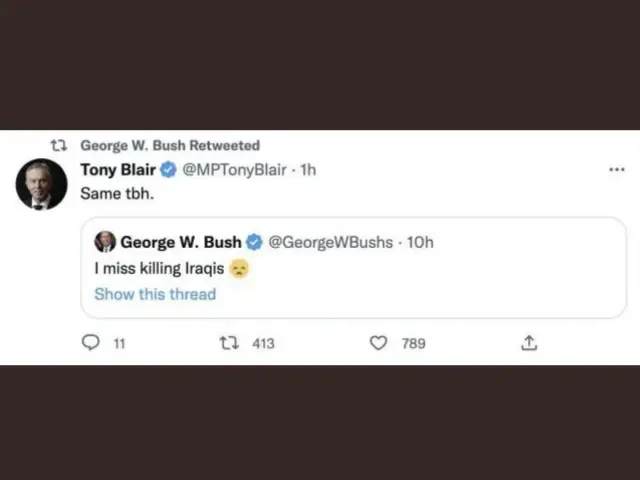Click the retweet icon beside 413
This screenshot has width=640, height=480.
[229, 343]
